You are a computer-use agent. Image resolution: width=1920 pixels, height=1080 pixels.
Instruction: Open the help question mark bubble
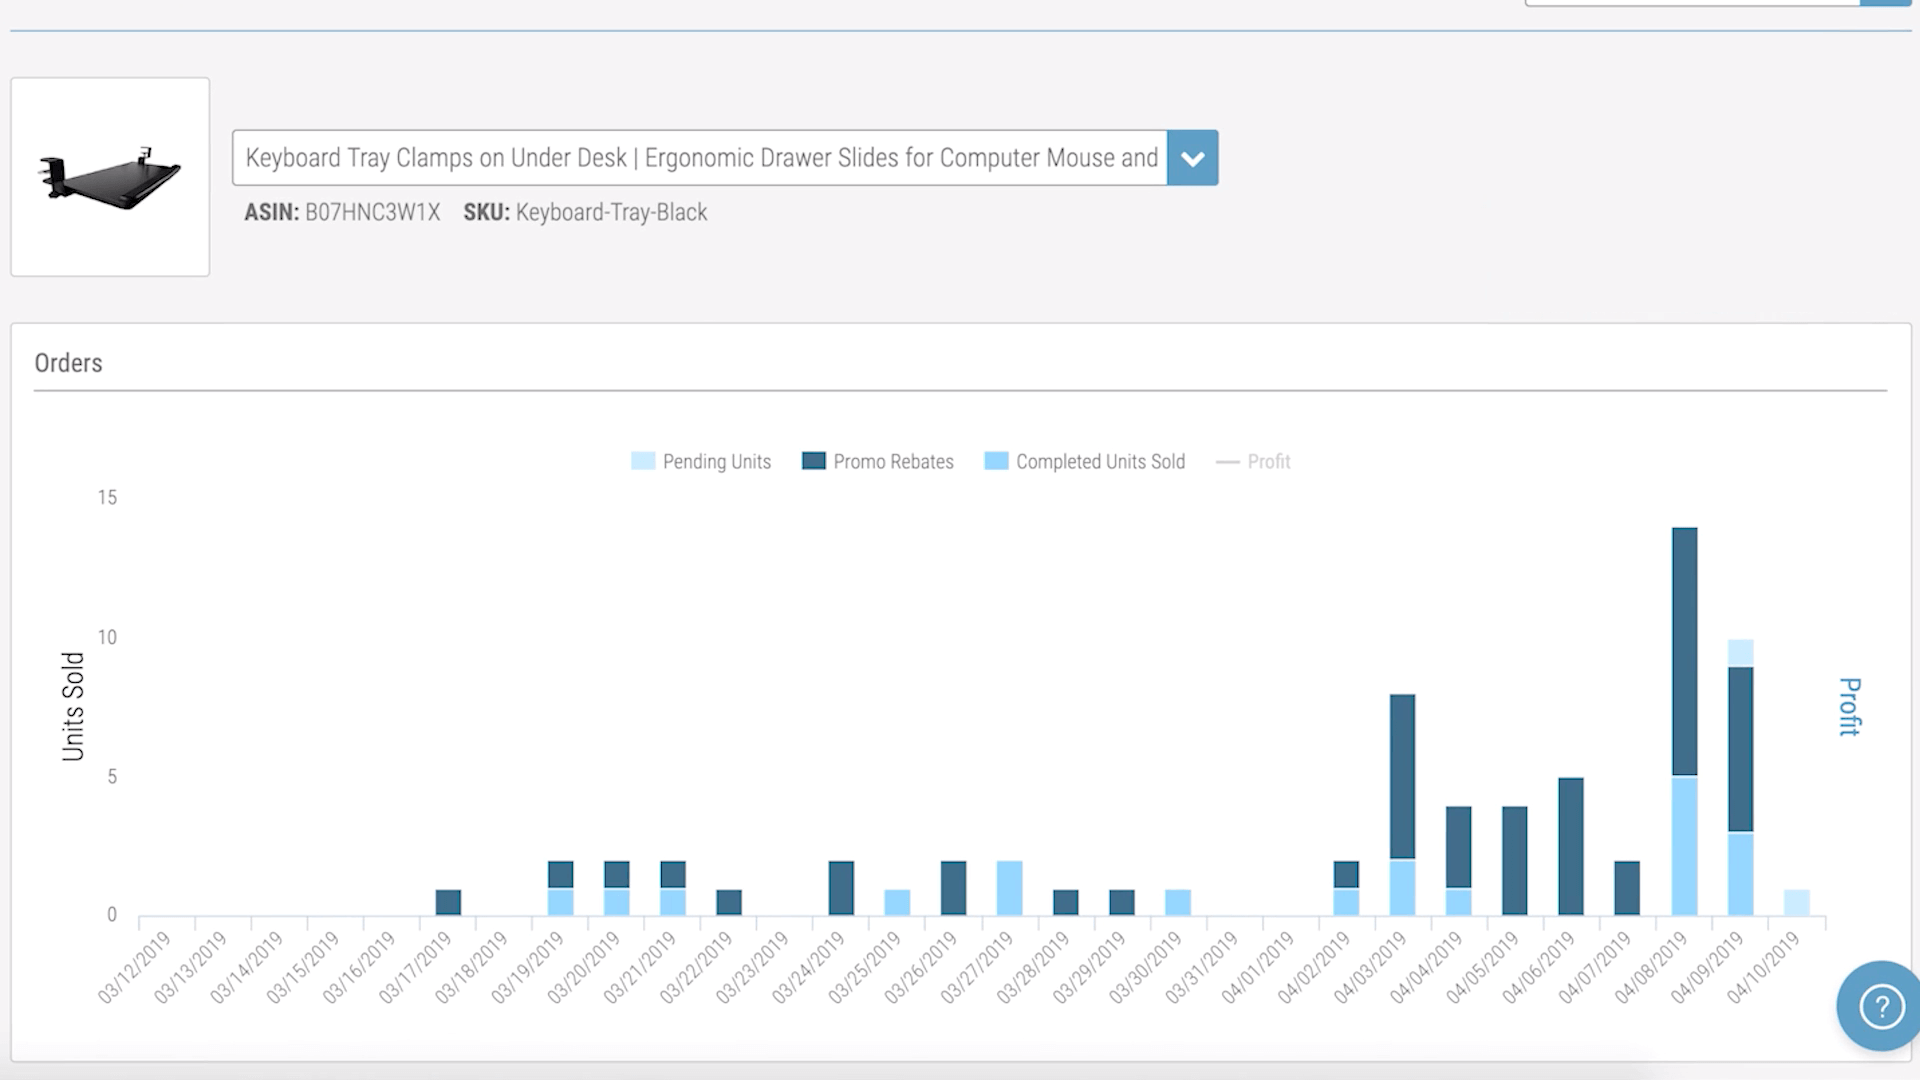coord(1880,1005)
